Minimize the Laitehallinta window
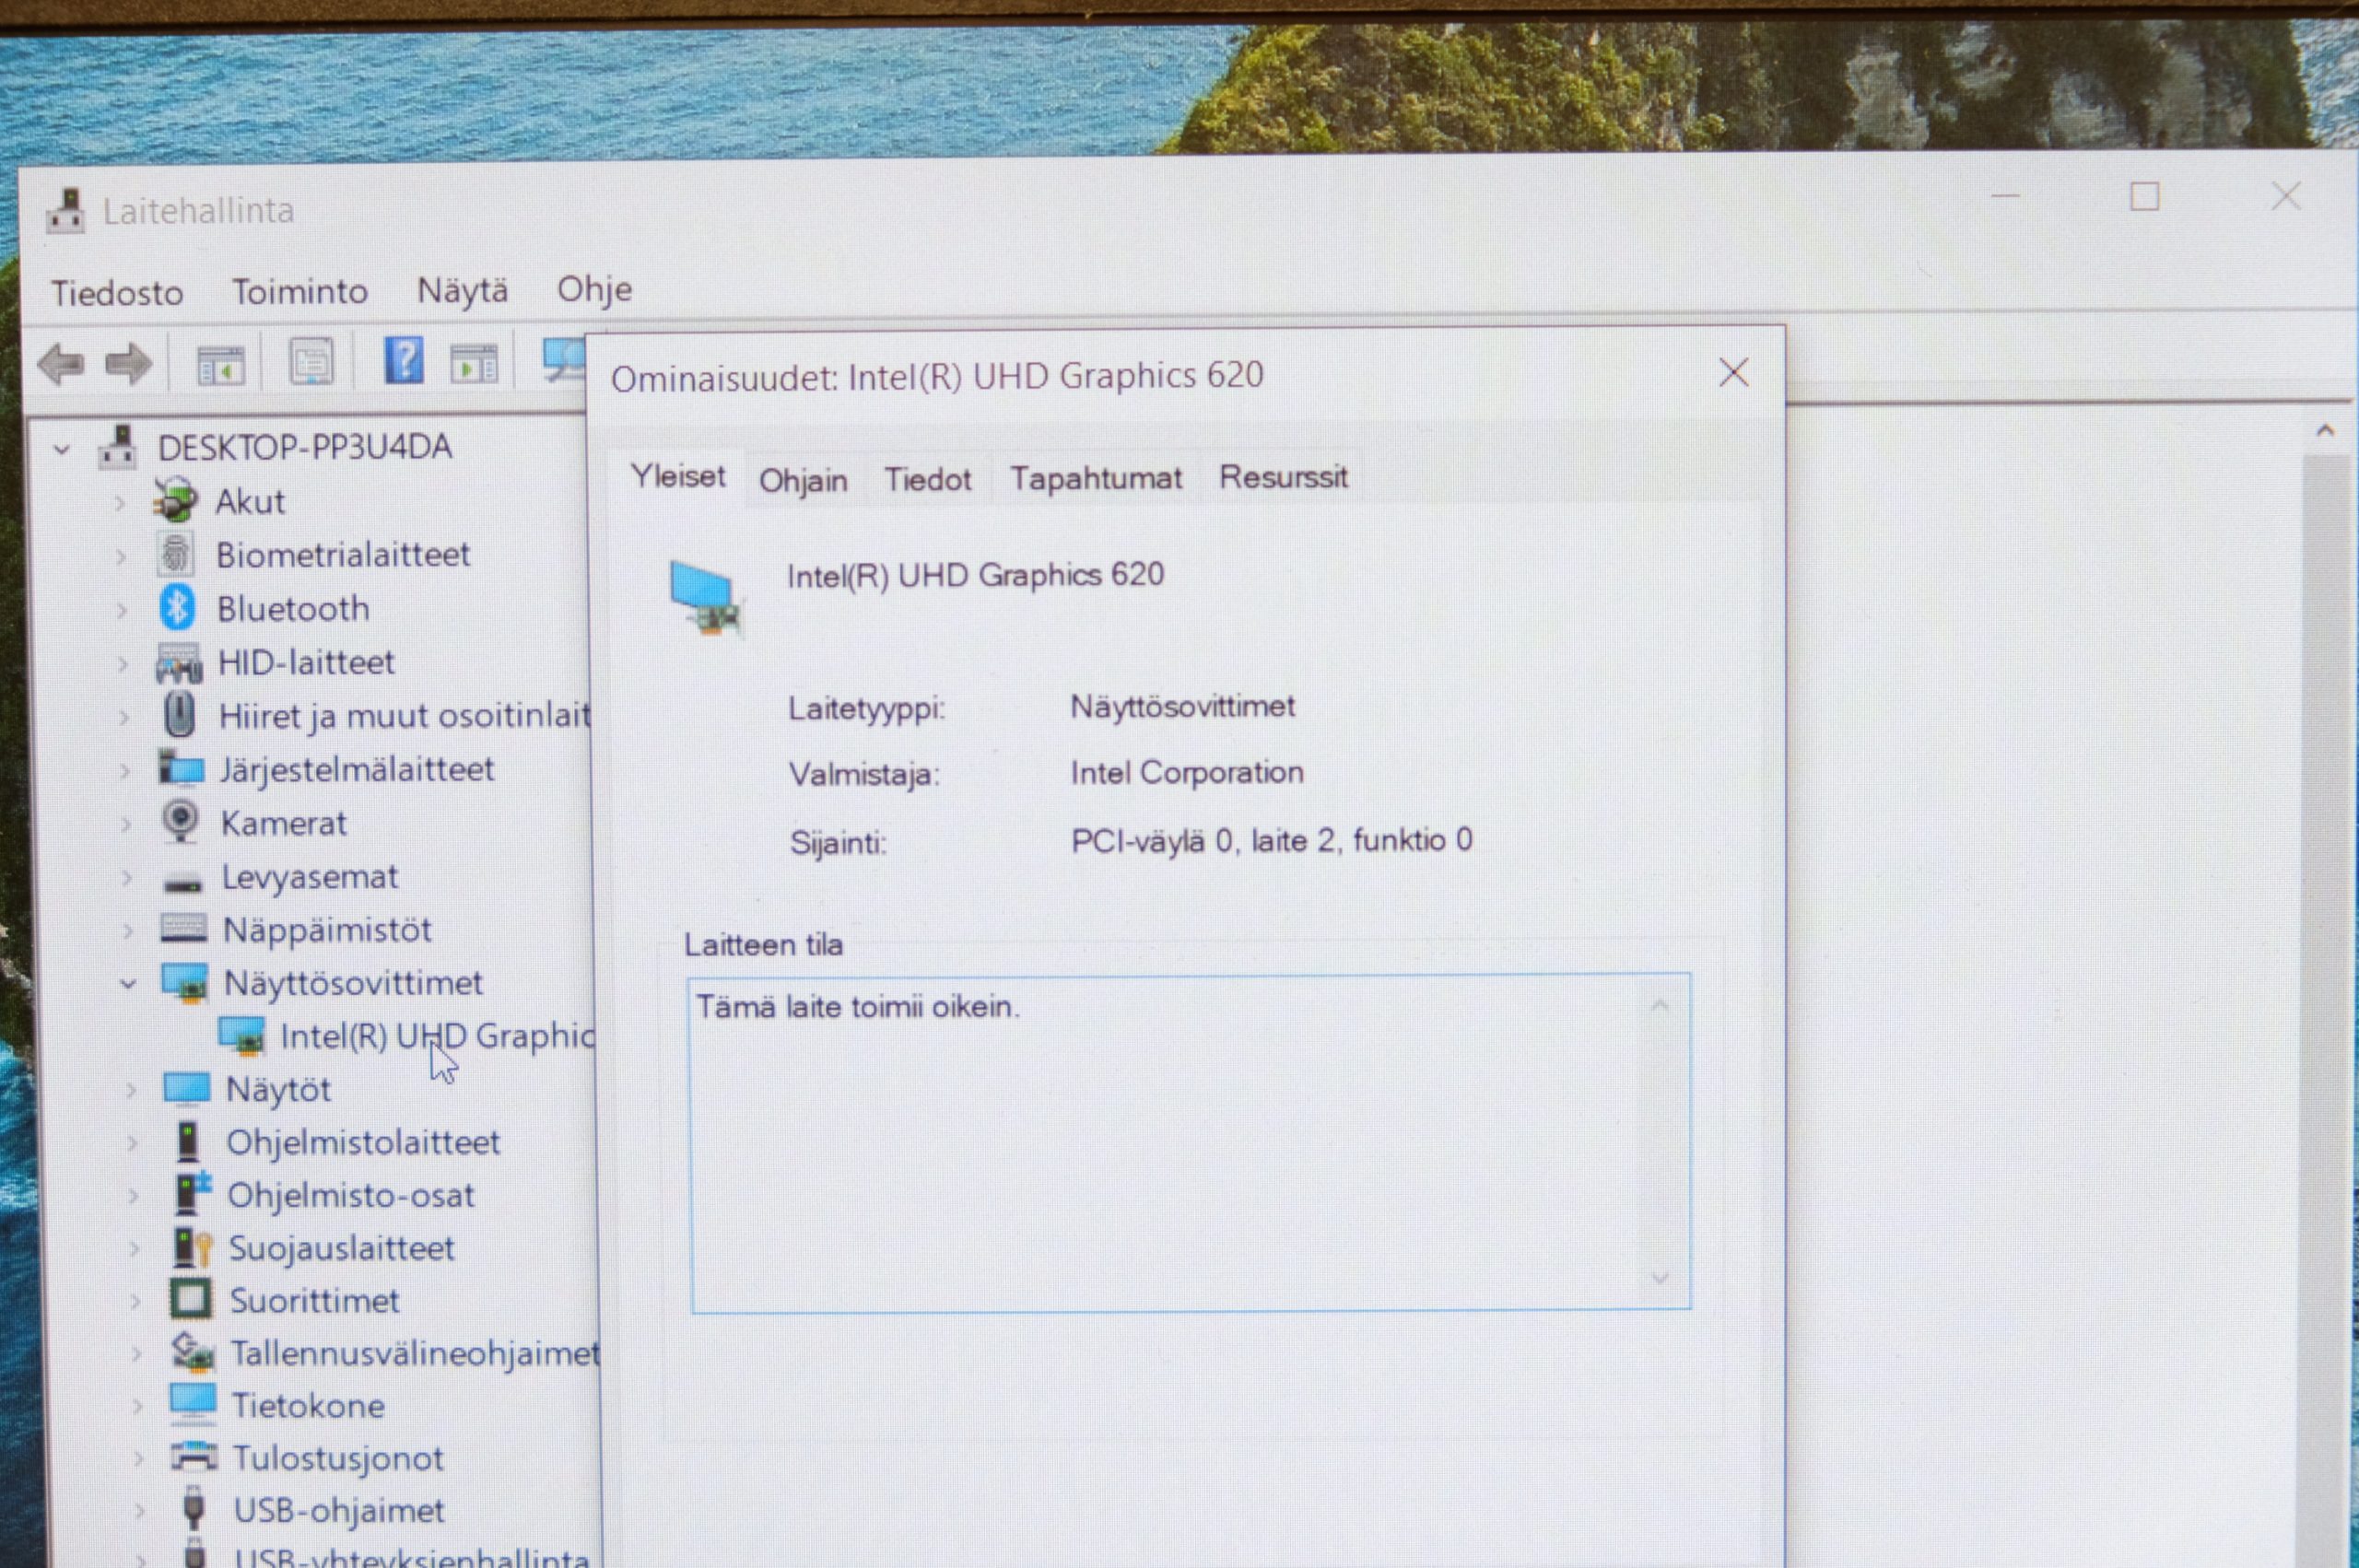The height and width of the screenshot is (1568, 2359). tap(2005, 196)
